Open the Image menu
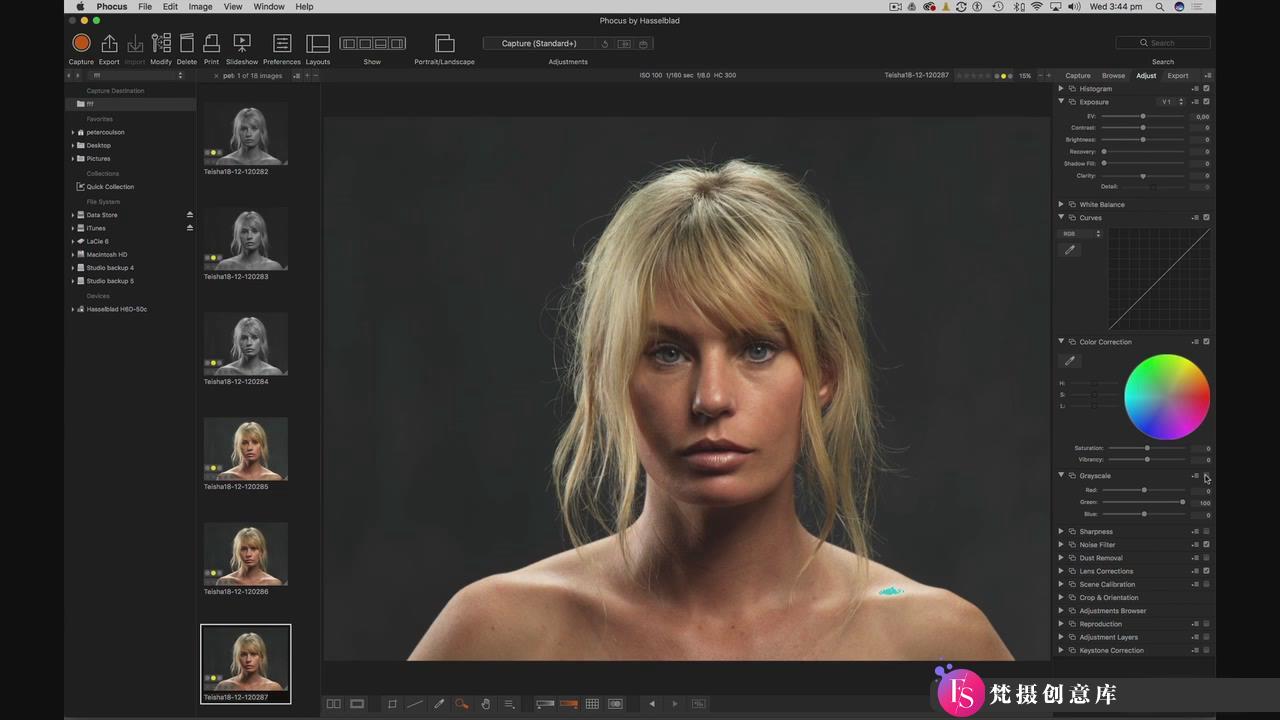1280x720 pixels. pos(200,7)
